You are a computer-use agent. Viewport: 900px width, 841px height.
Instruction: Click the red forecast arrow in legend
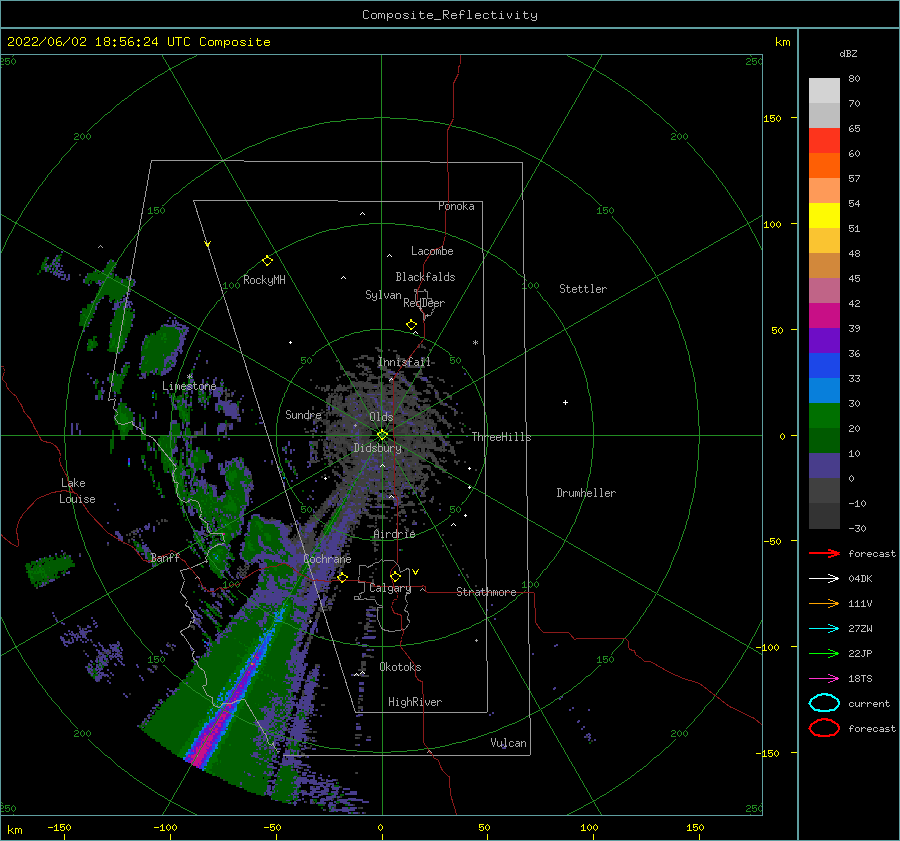[824, 553]
